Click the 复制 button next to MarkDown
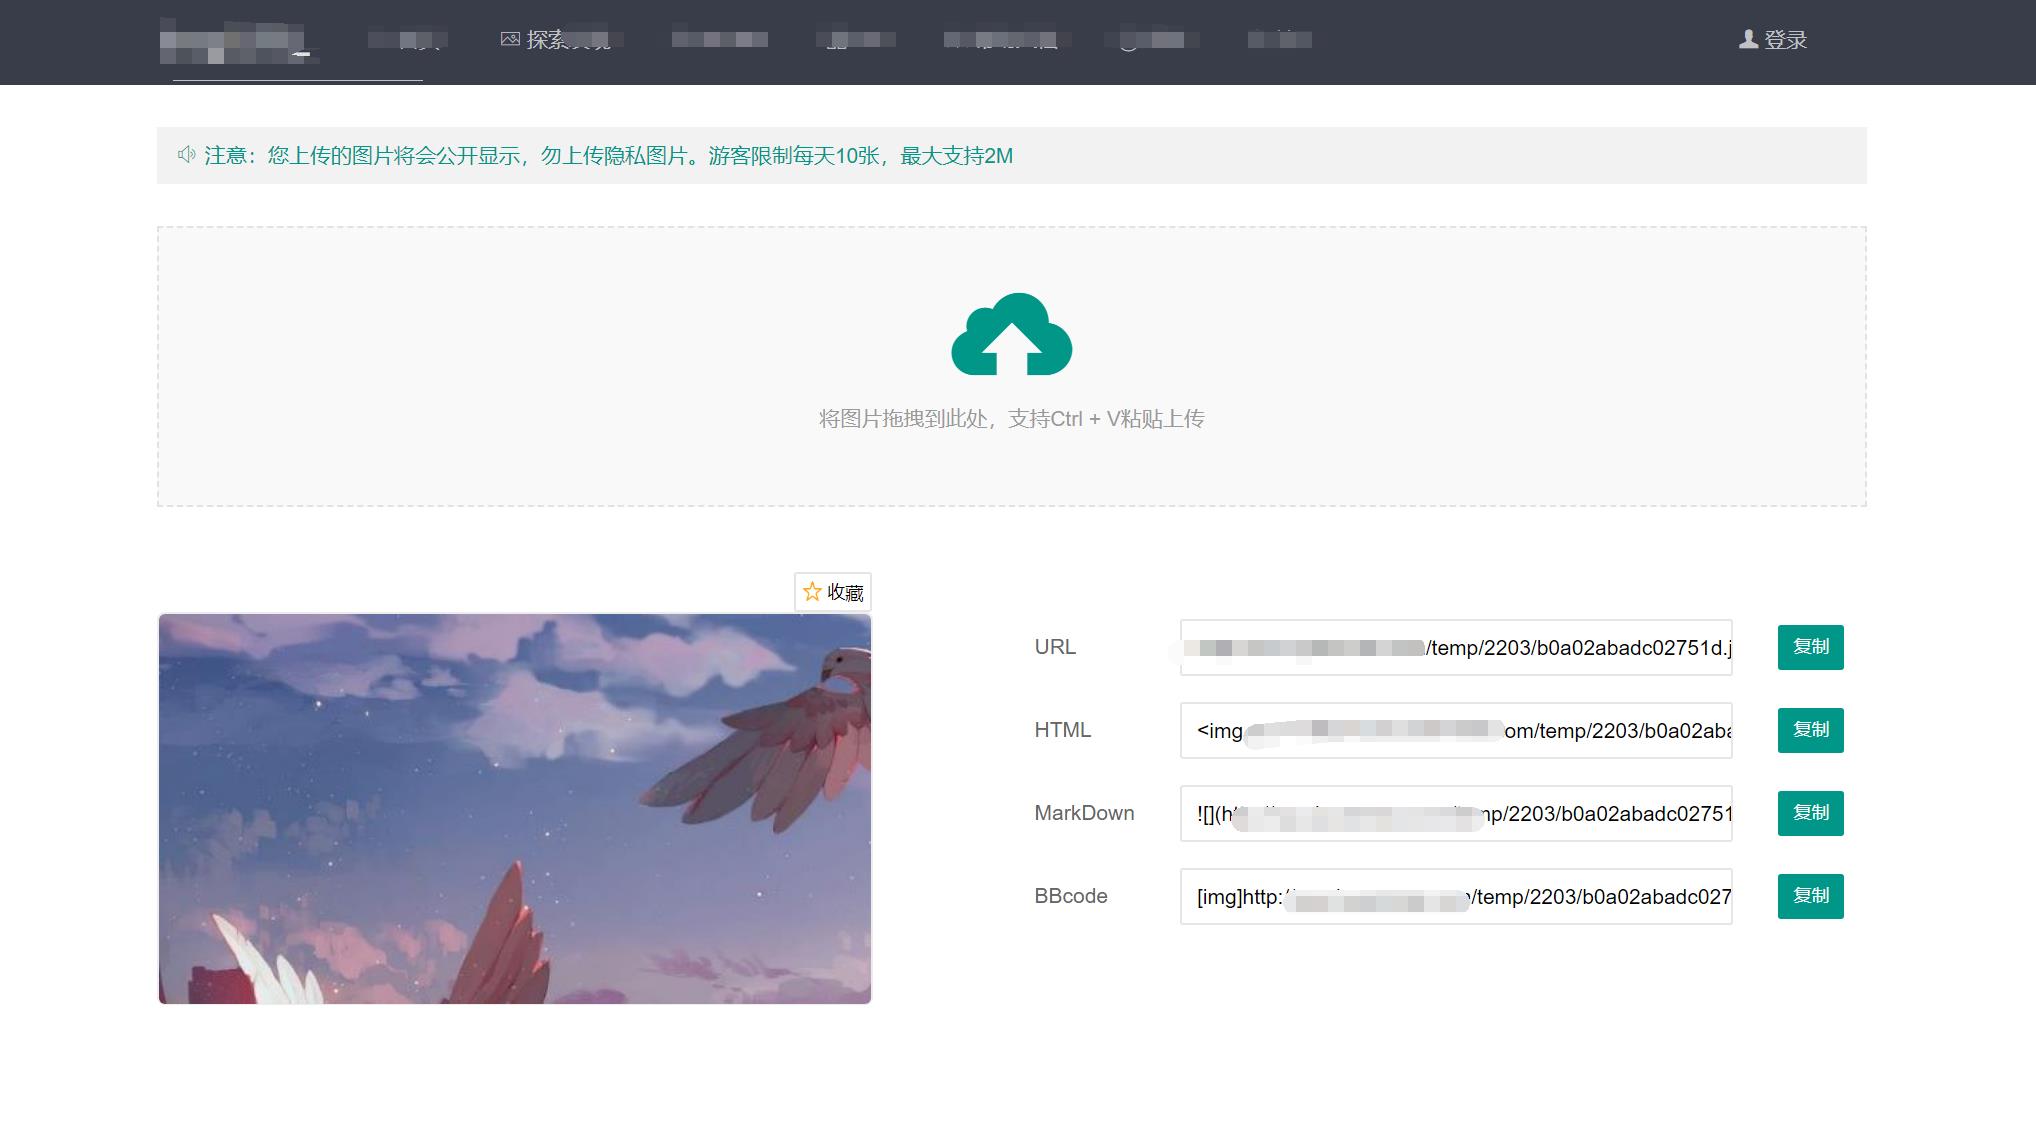Screen dimensions: 2036x1132 point(1809,813)
